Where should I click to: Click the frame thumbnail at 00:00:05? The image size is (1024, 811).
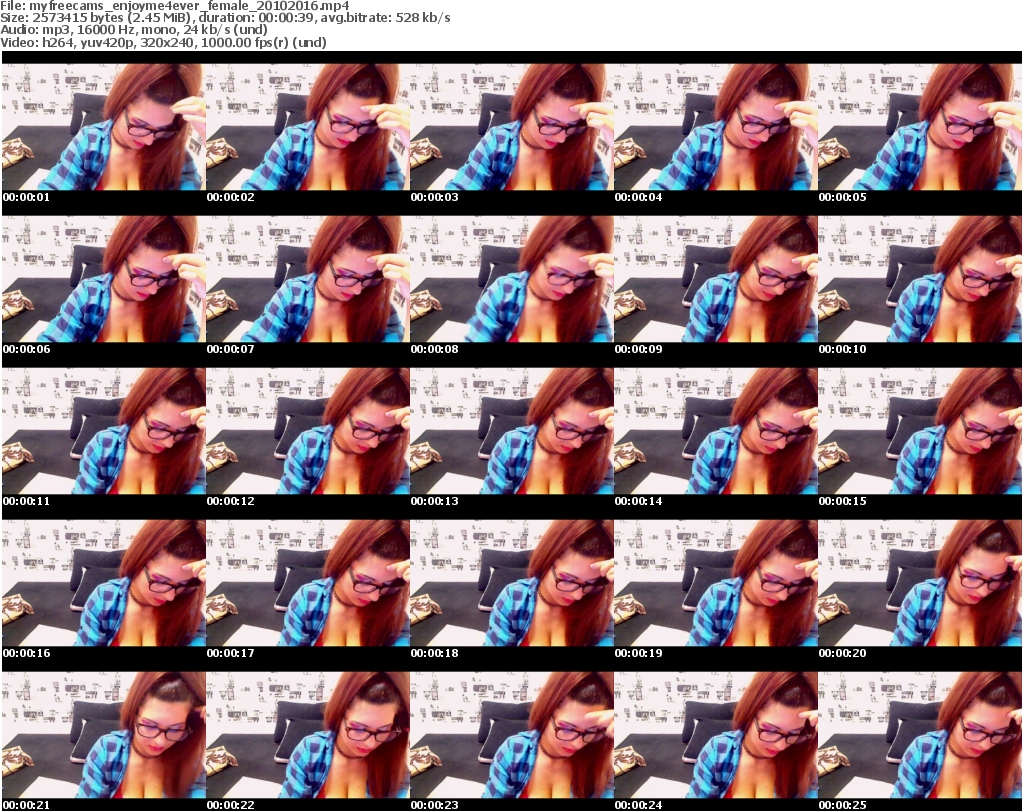[x=920, y=127]
